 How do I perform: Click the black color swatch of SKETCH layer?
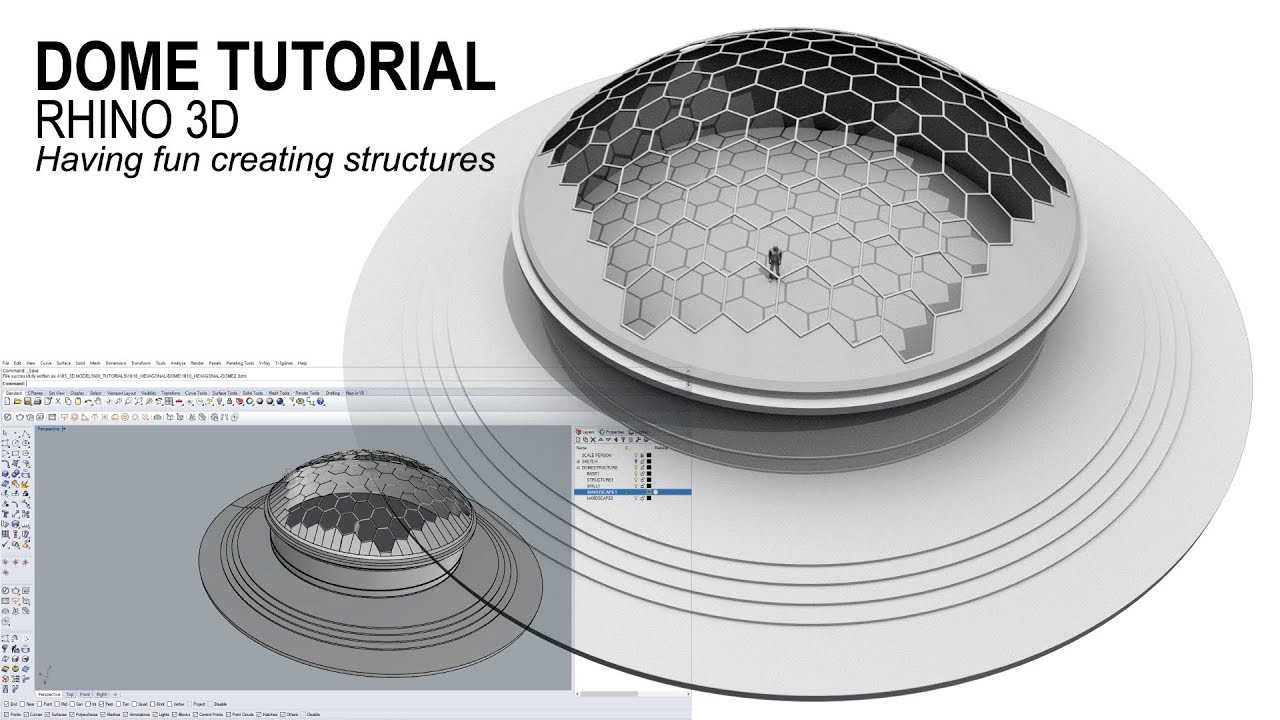[x=649, y=461]
